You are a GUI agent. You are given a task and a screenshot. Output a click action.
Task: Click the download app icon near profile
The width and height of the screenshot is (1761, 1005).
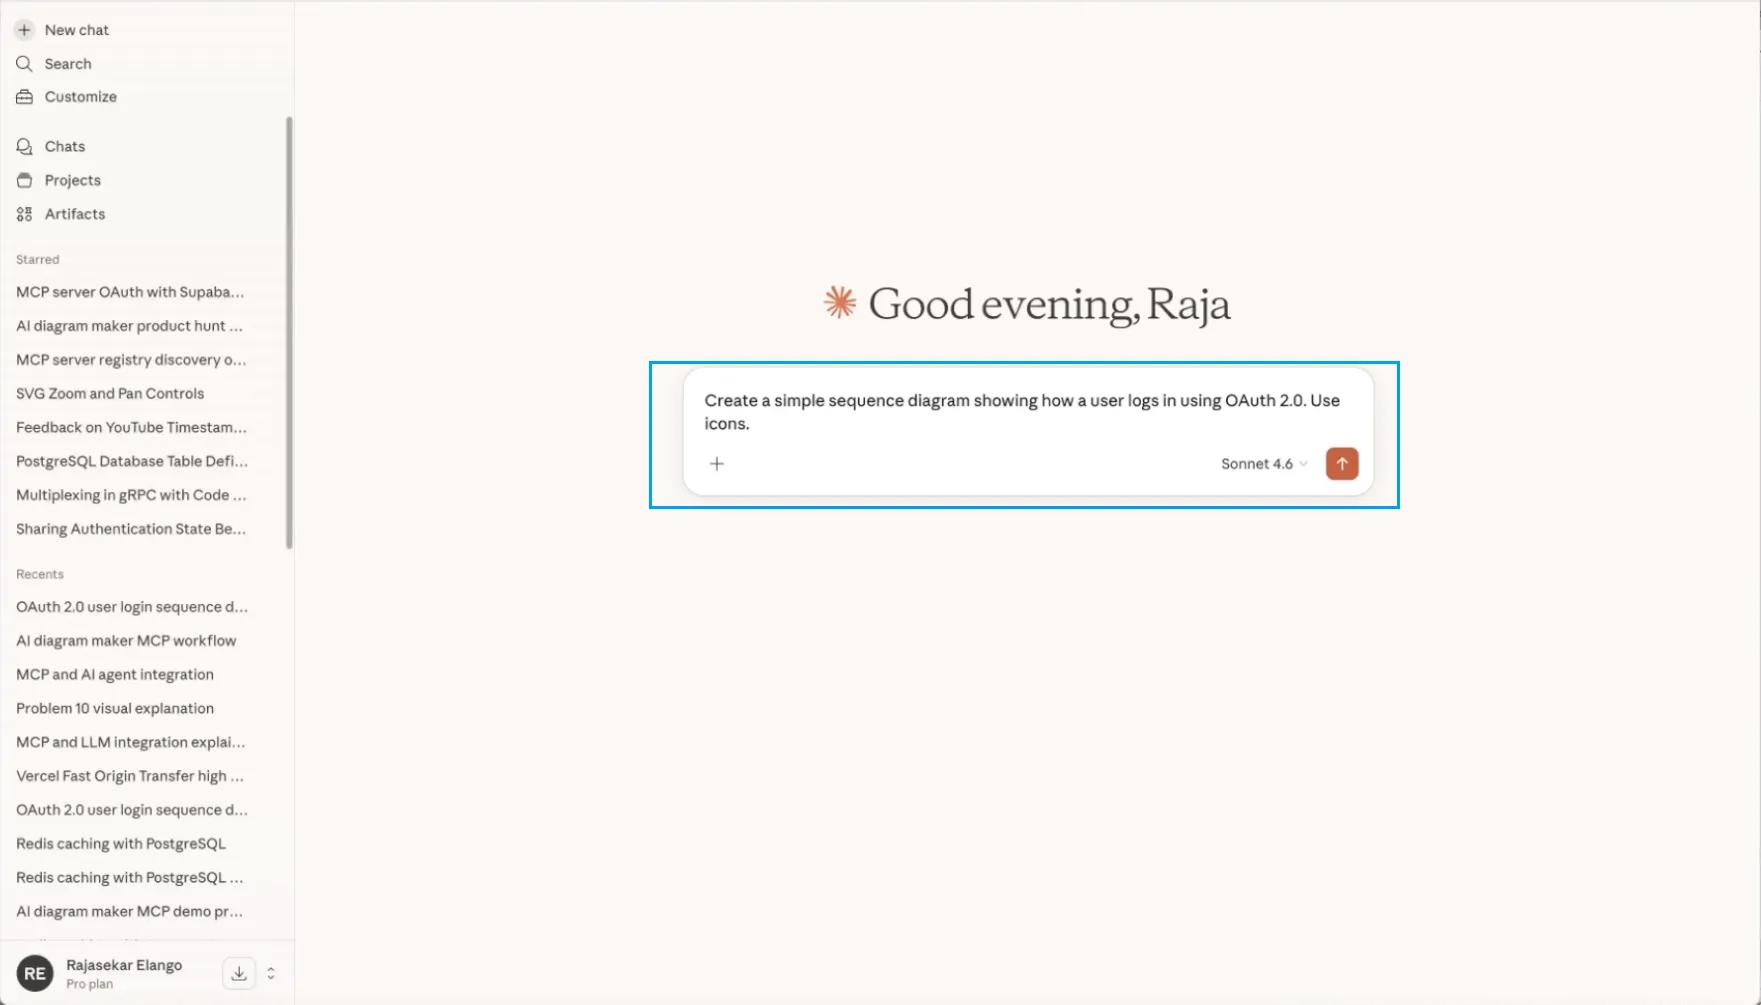239,973
